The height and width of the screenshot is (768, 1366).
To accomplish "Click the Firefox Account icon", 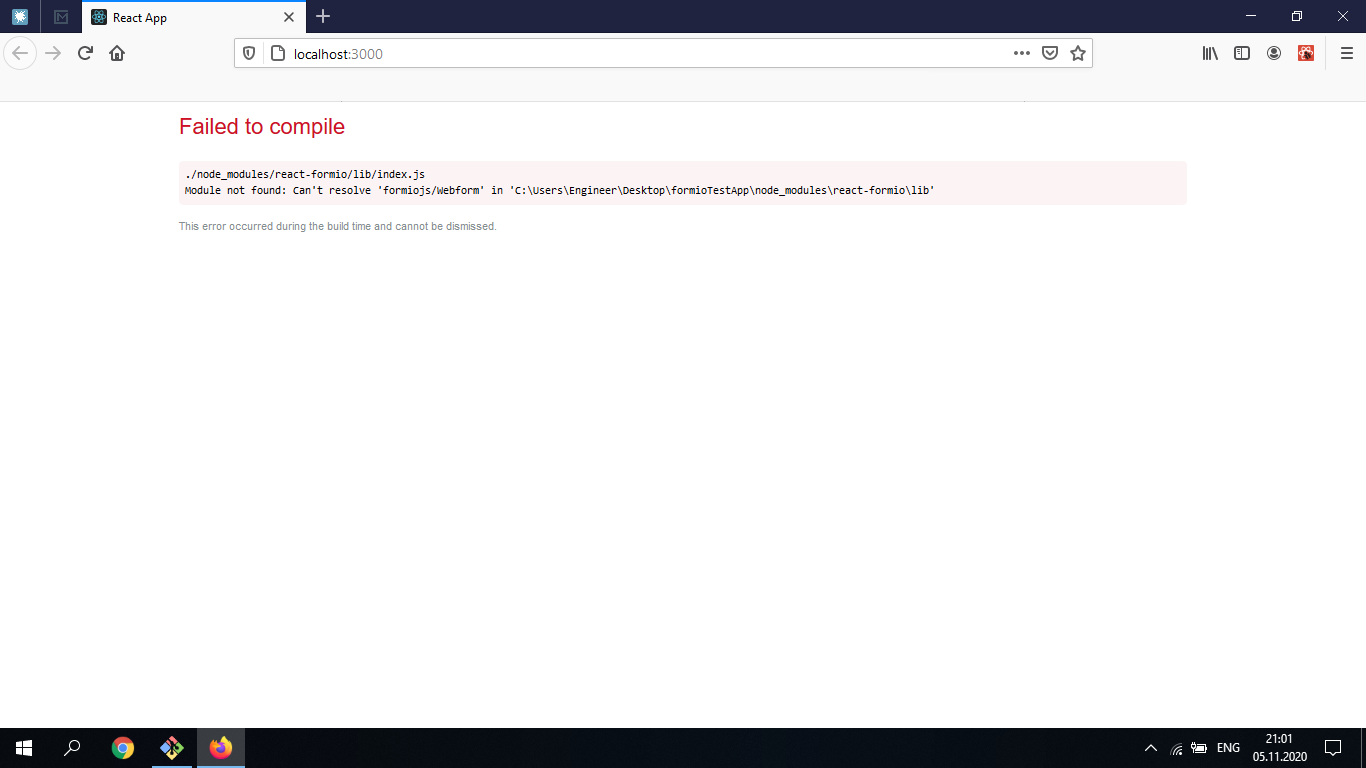I will [1274, 53].
